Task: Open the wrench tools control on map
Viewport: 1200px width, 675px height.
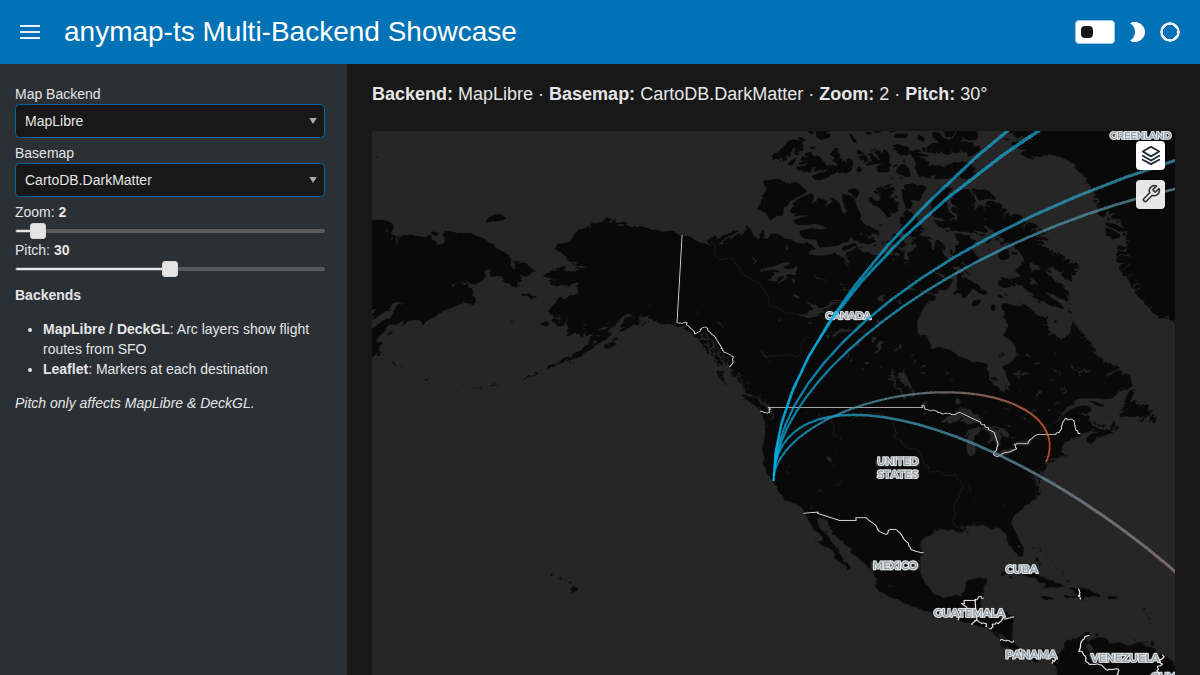Action: click(1150, 194)
